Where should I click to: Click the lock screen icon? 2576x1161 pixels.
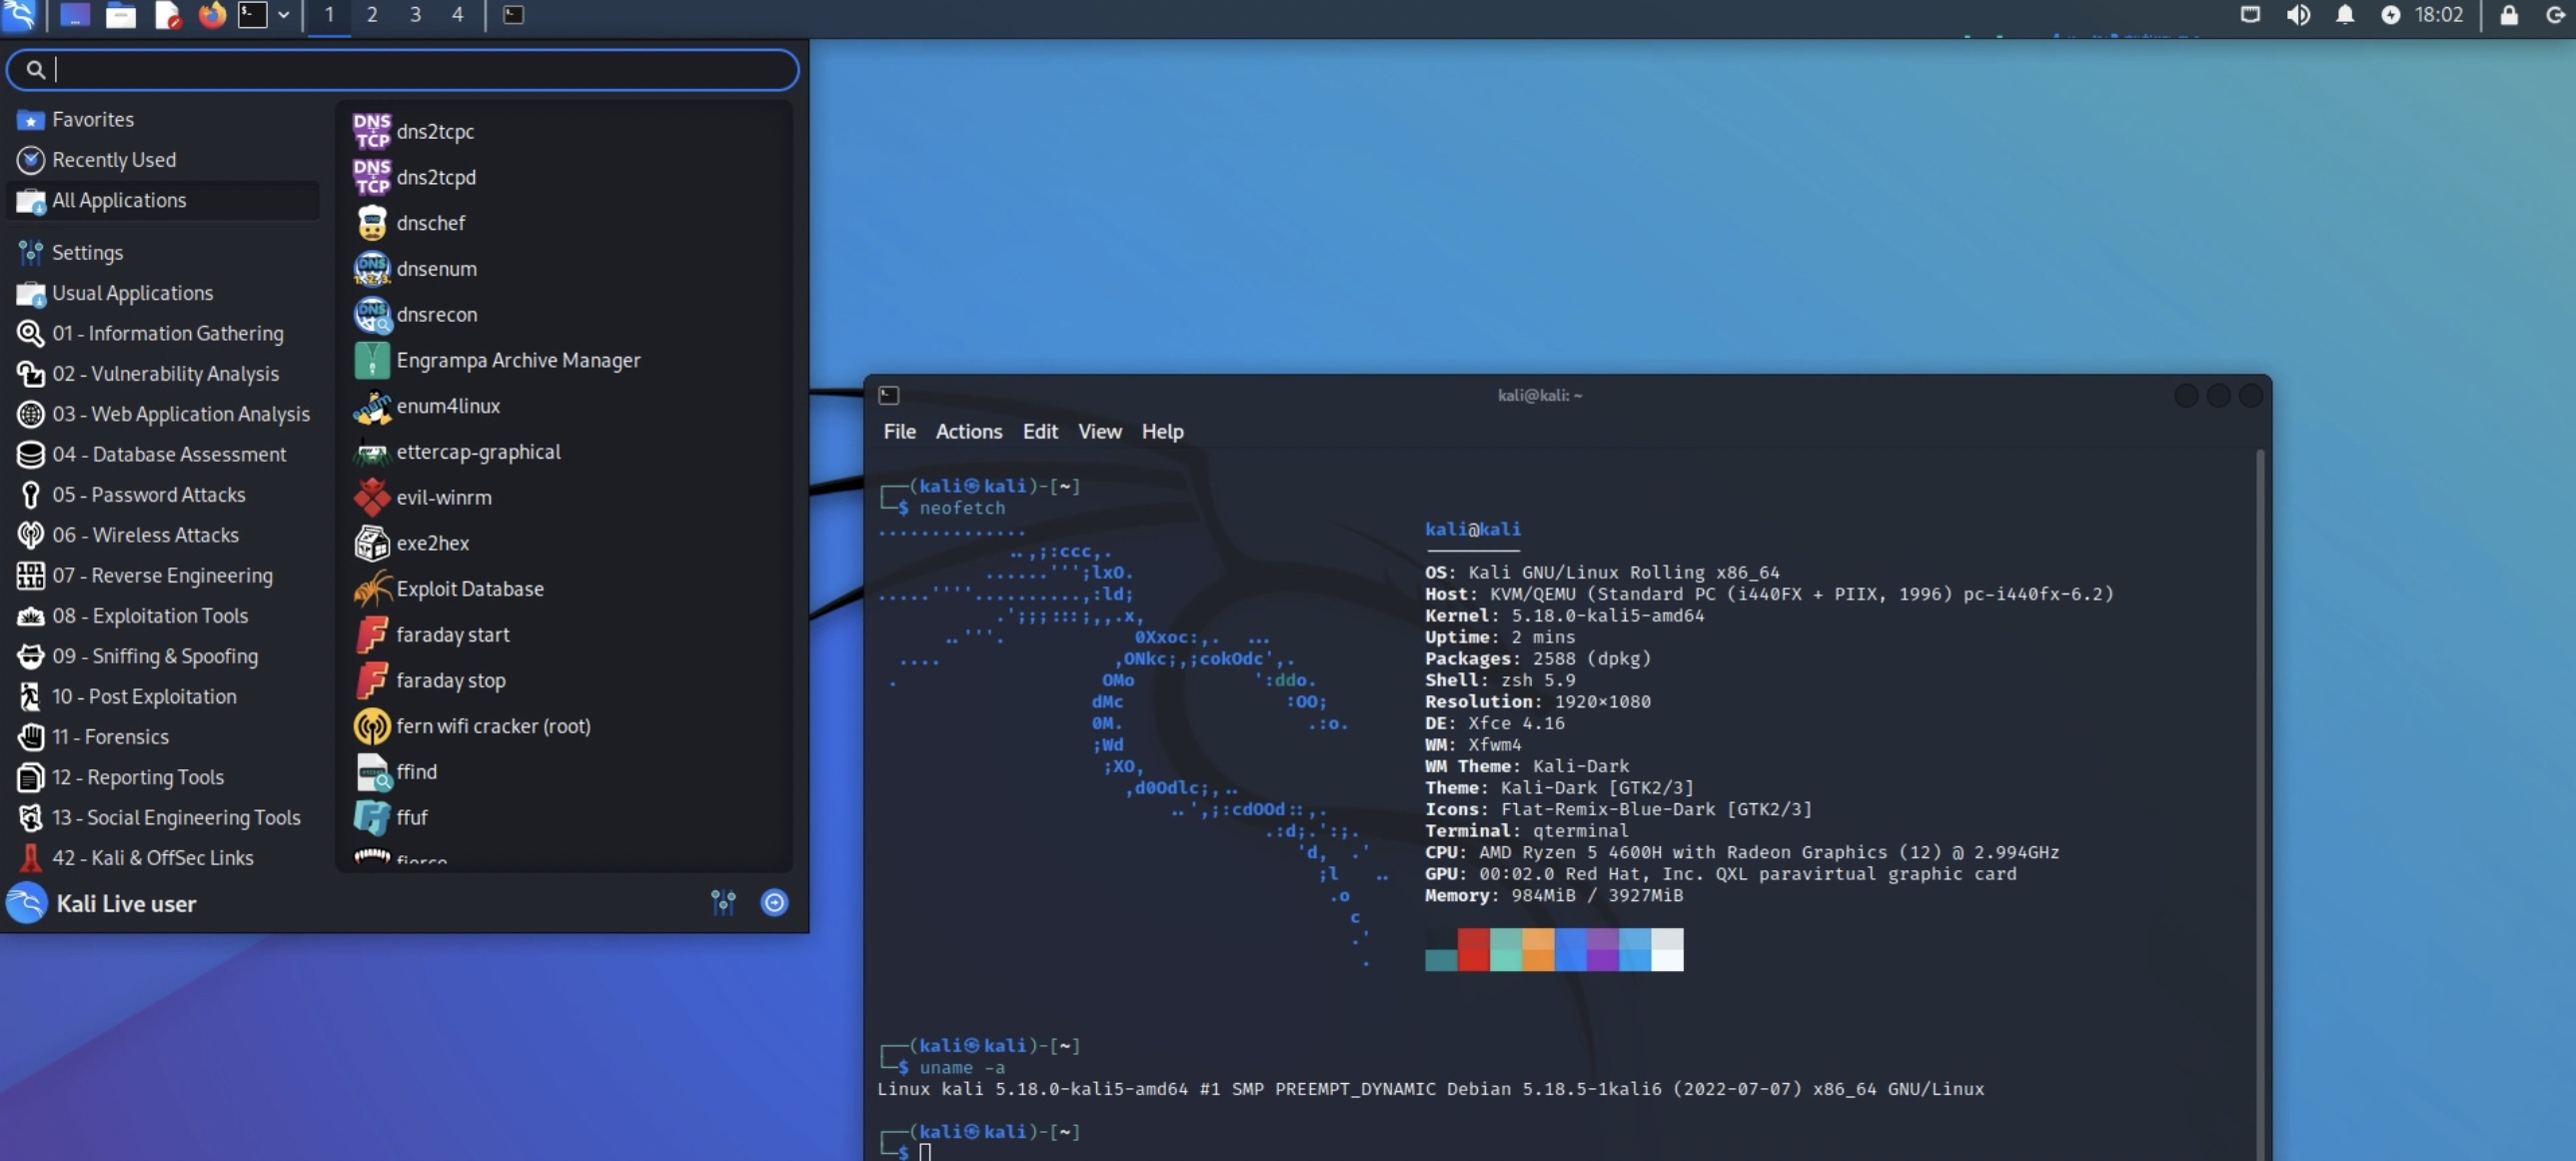[x=2509, y=15]
